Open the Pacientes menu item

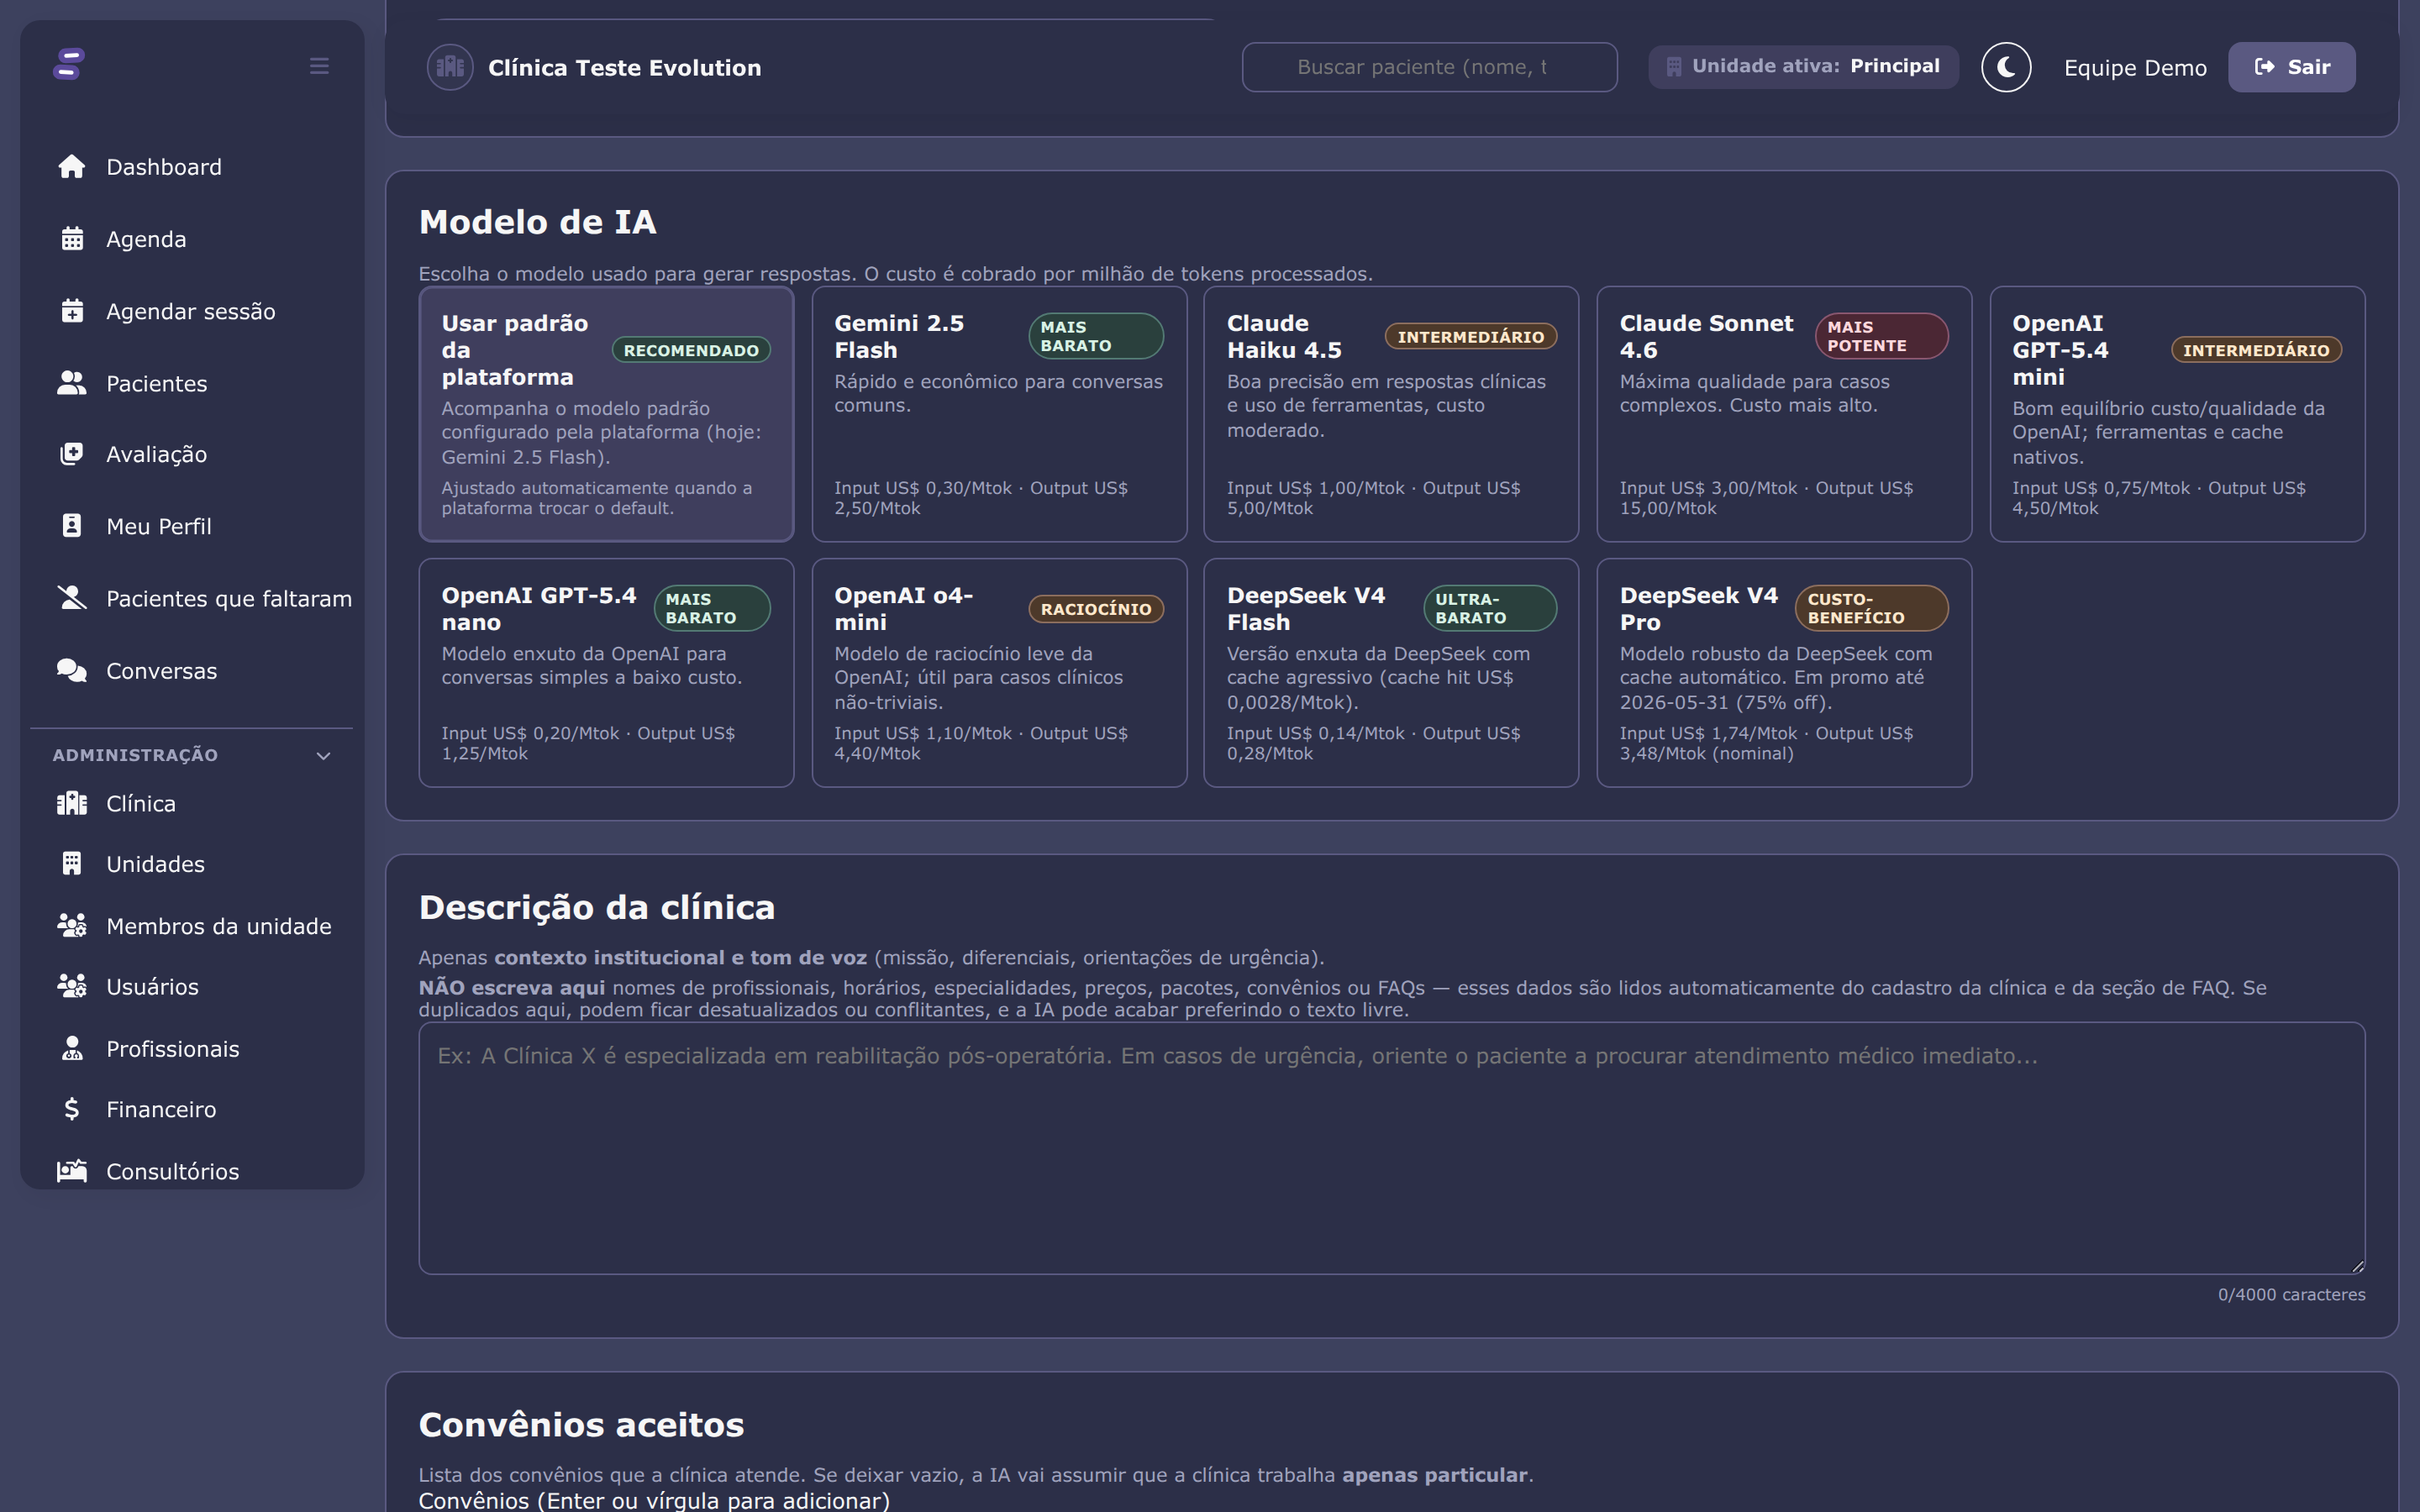192,383
